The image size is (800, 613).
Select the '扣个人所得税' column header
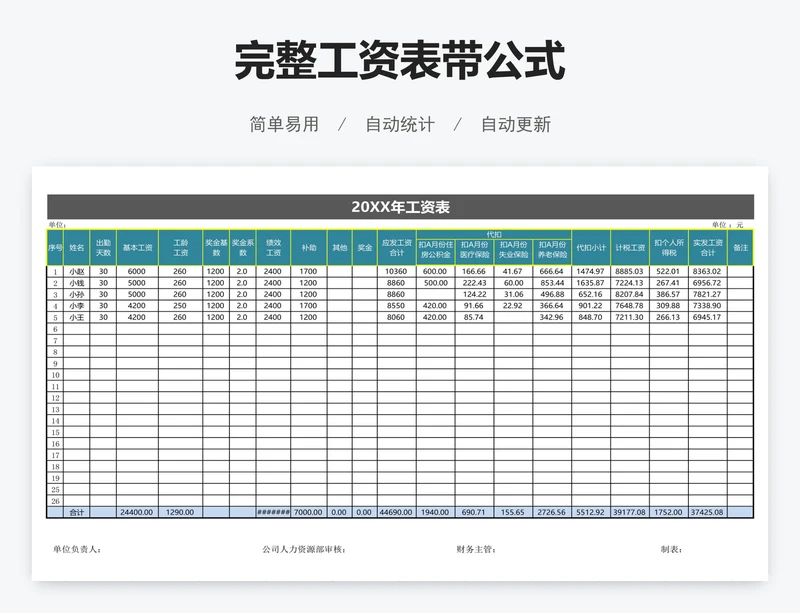click(669, 248)
